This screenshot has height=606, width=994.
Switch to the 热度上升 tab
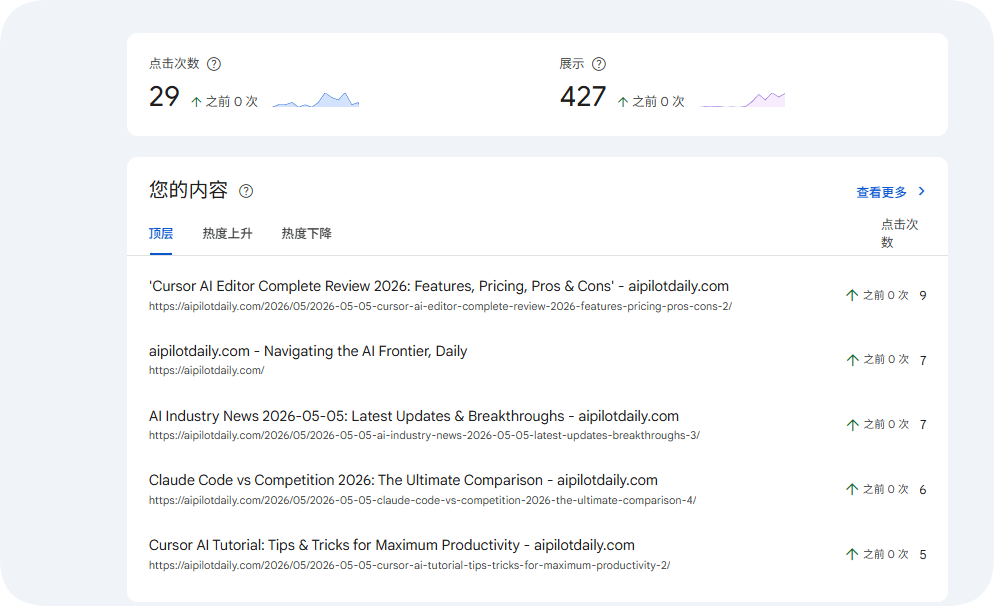pos(228,233)
